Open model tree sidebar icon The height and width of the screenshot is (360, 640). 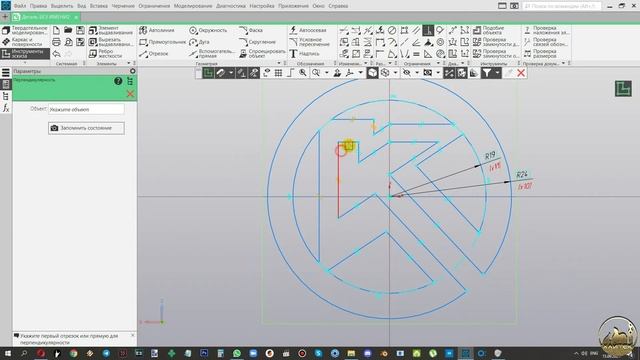[x=6, y=96]
